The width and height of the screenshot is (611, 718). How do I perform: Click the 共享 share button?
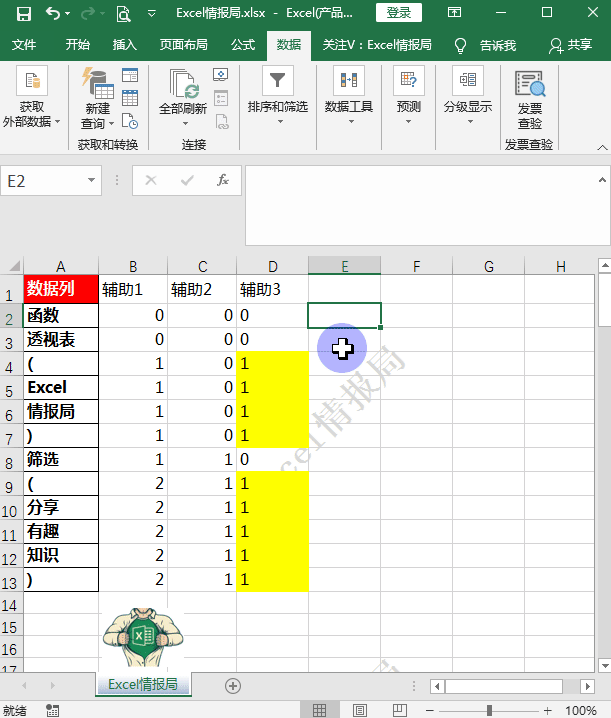(x=571, y=45)
